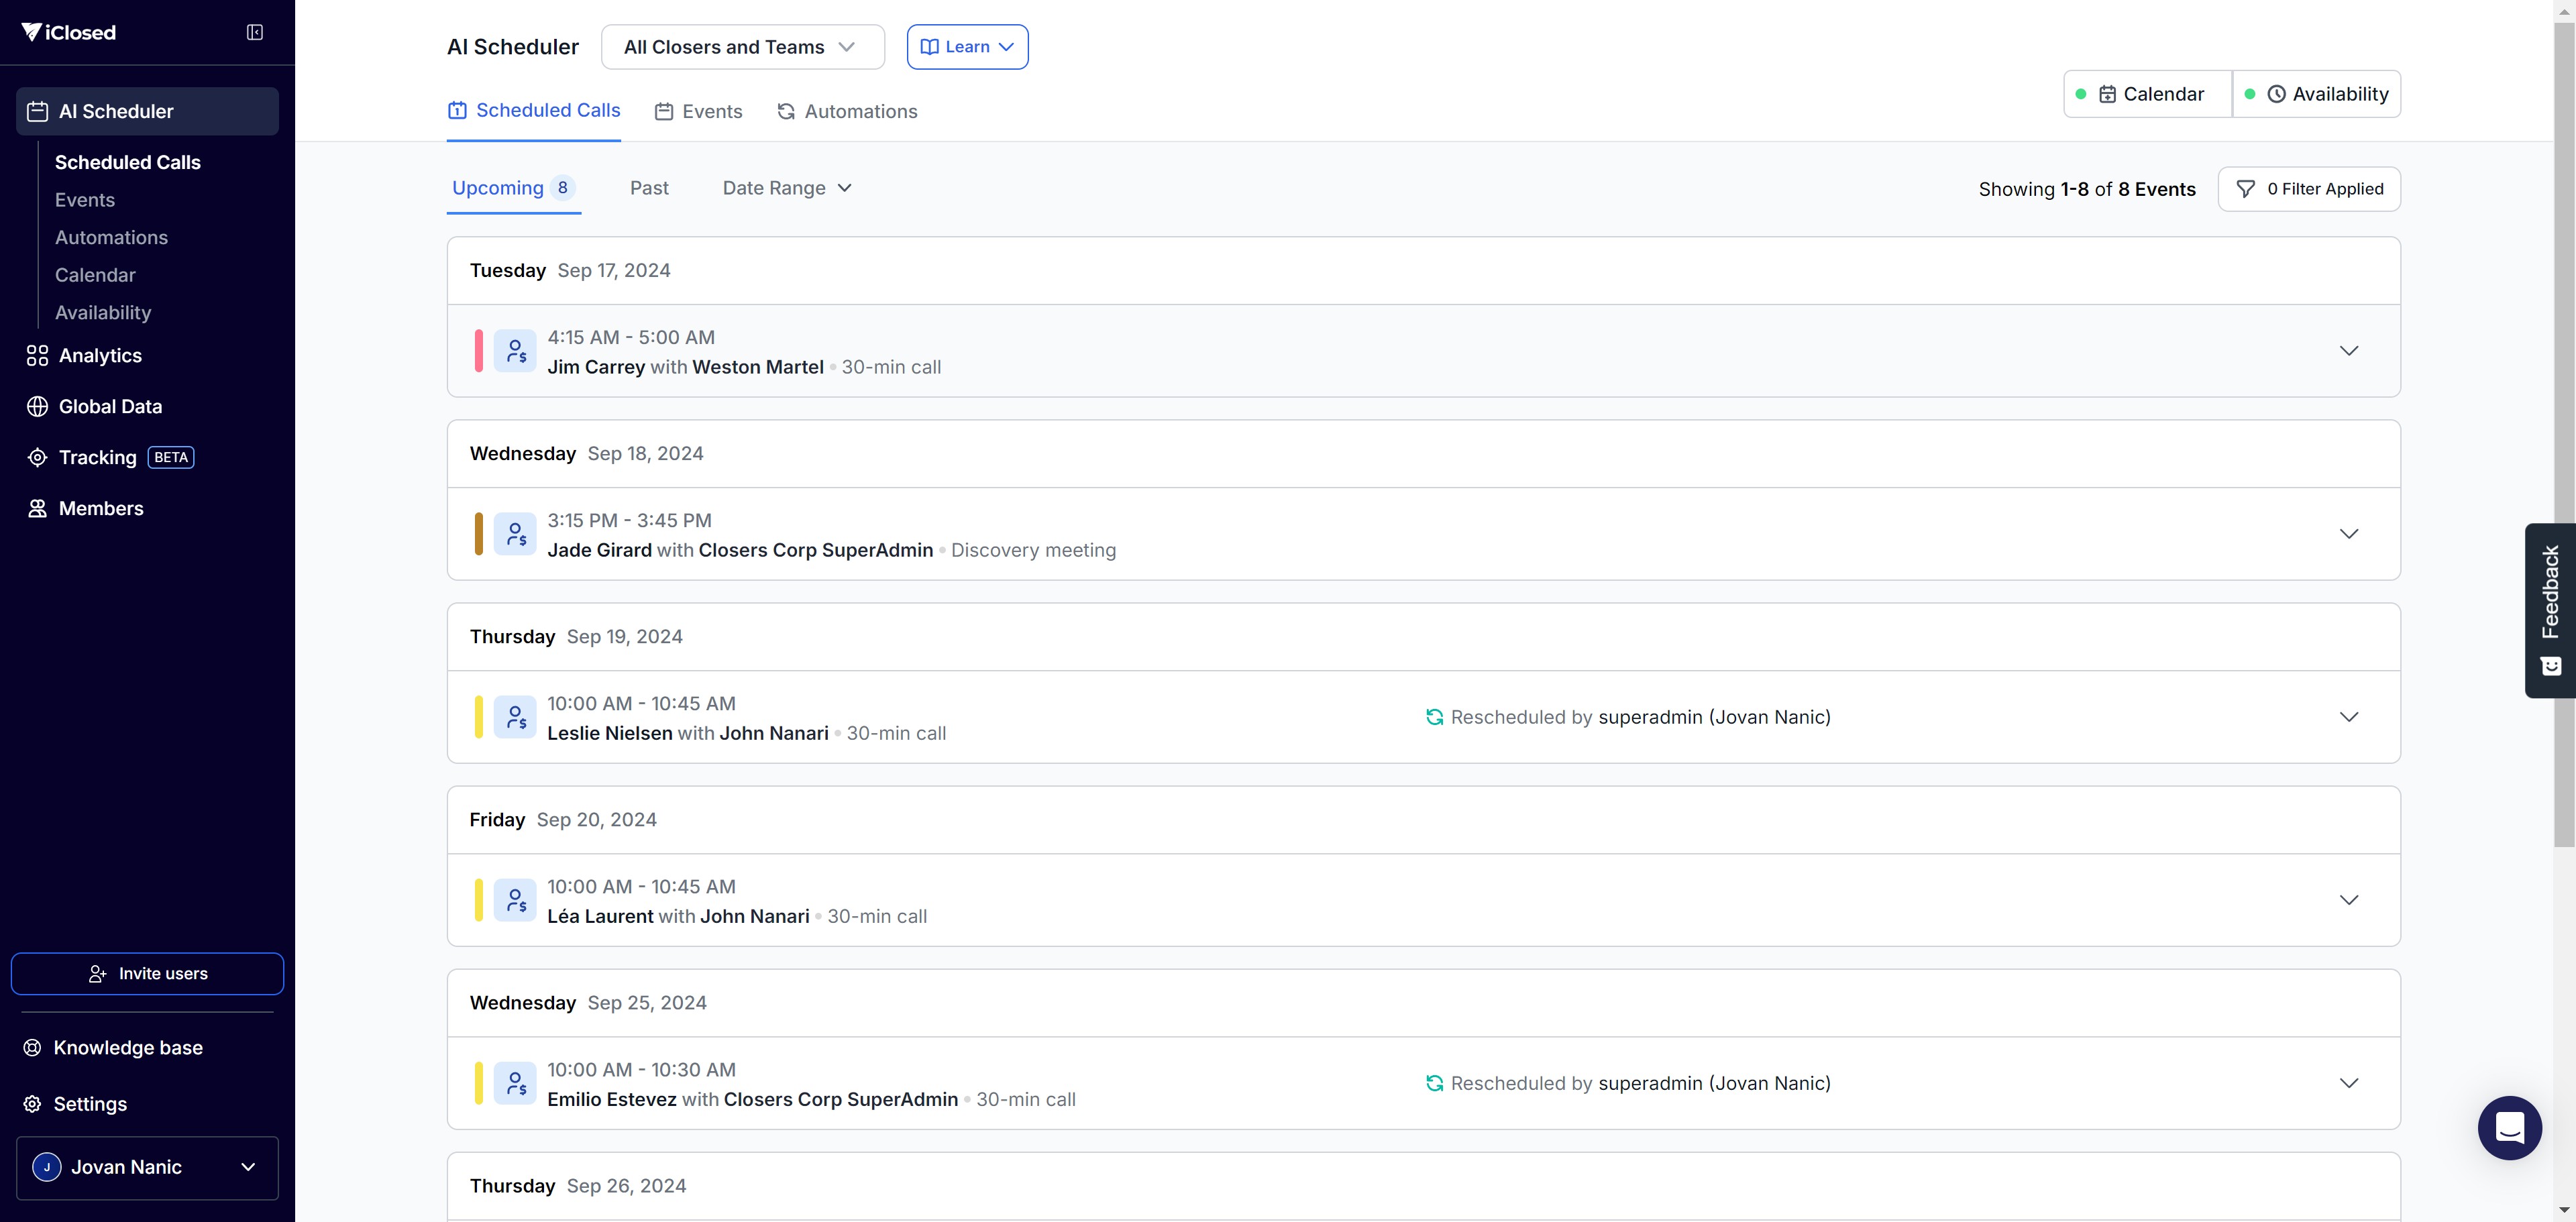Click the filter funnel icon
Image resolution: width=2576 pixels, height=1222 pixels.
tap(2245, 189)
